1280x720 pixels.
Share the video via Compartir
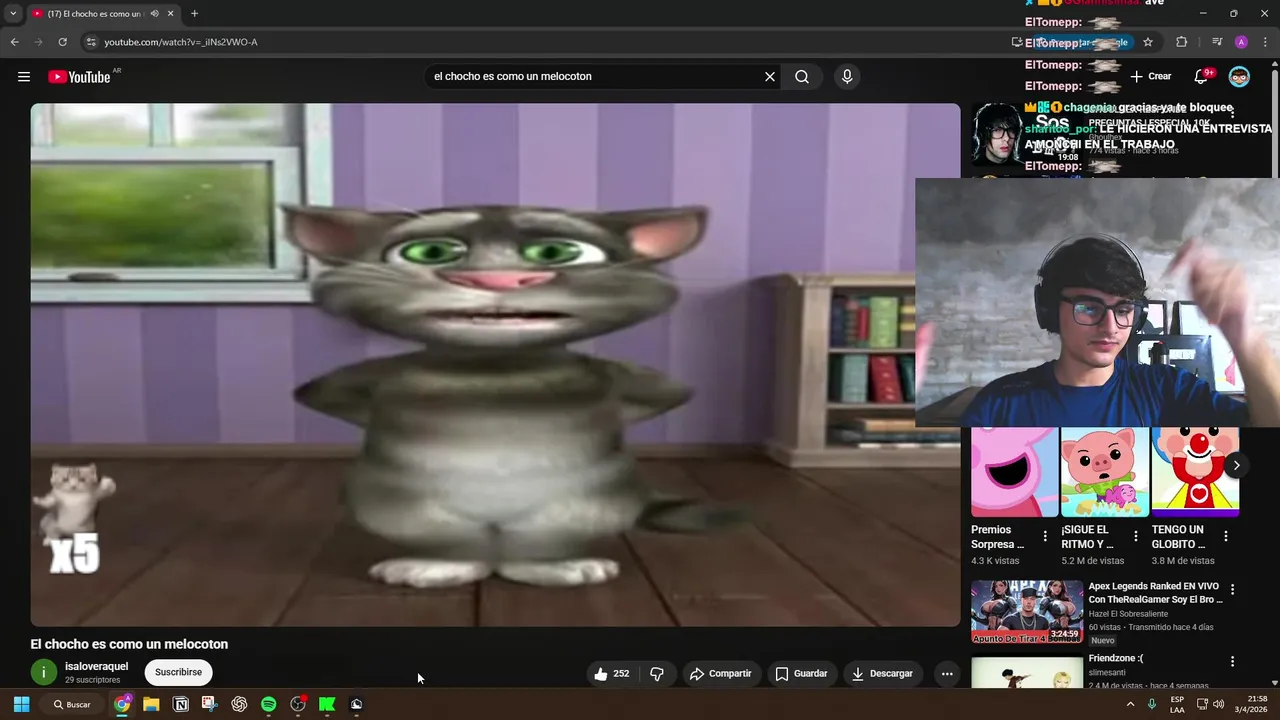(x=721, y=674)
